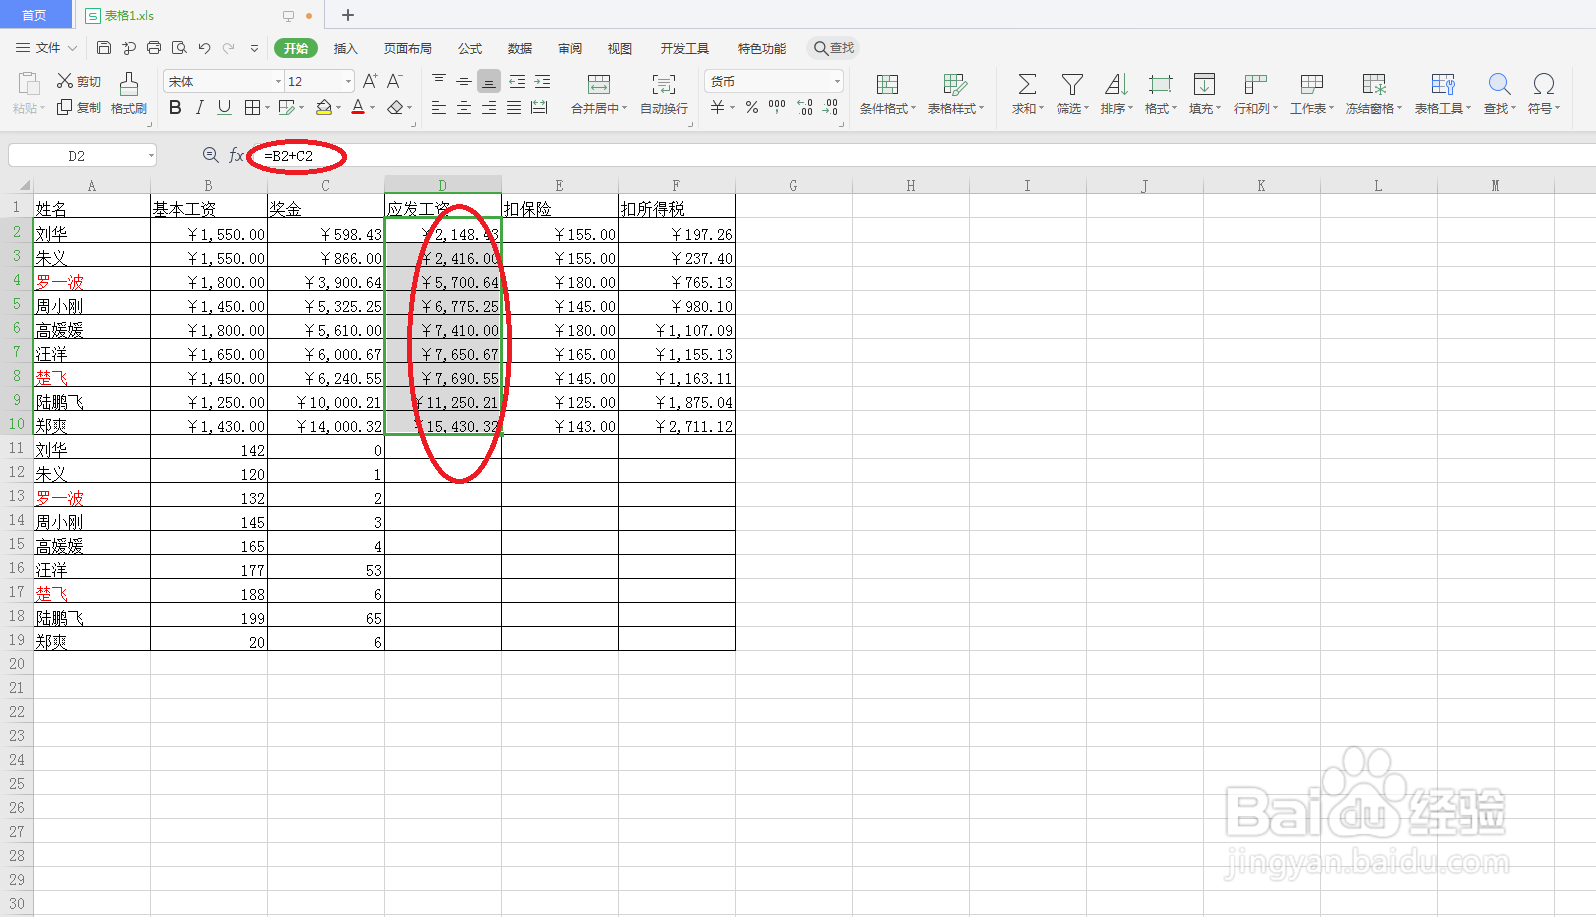Open Conditional Formatting (条件格式)
The width and height of the screenshot is (1596, 917).
[x=888, y=93]
